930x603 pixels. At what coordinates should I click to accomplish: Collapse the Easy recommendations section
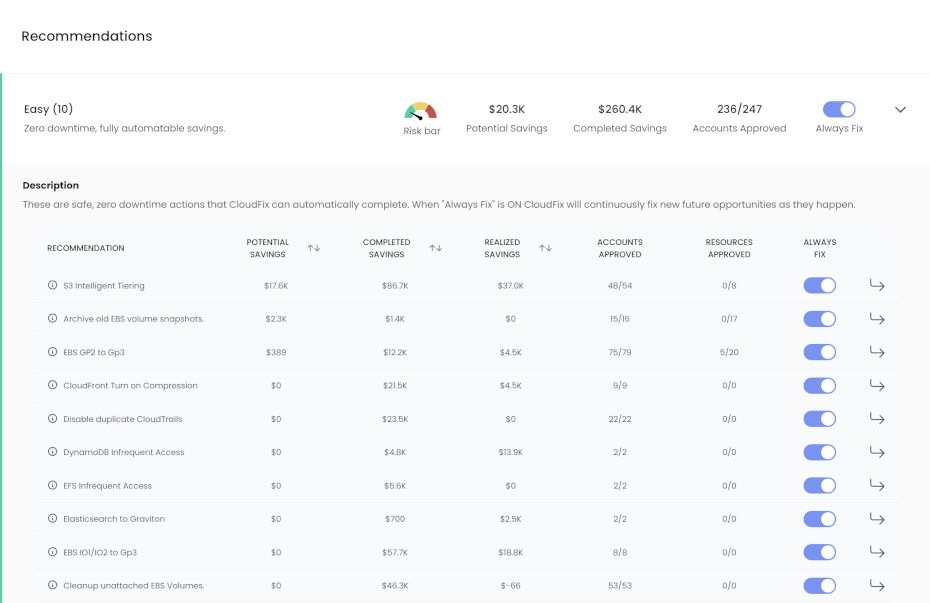point(900,110)
